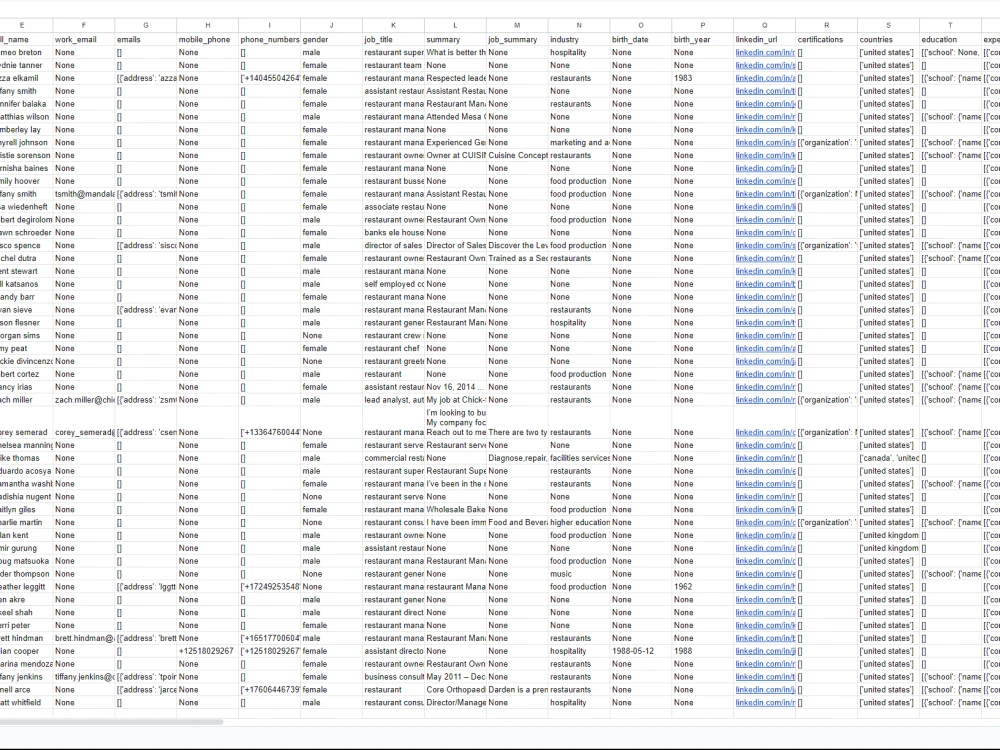Viewport: 1000px width, 750px height.
Task: Click the birth_year header cell
Action: click(702, 40)
